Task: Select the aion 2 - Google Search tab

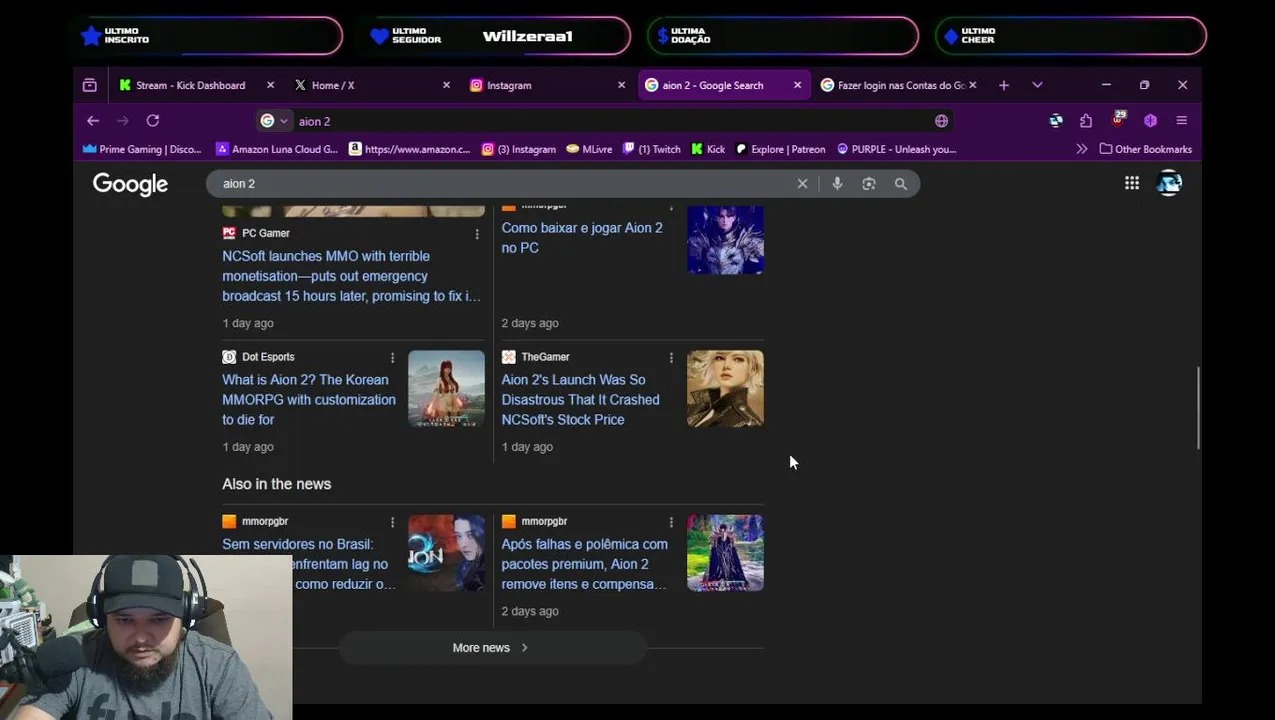Action: click(x=723, y=85)
